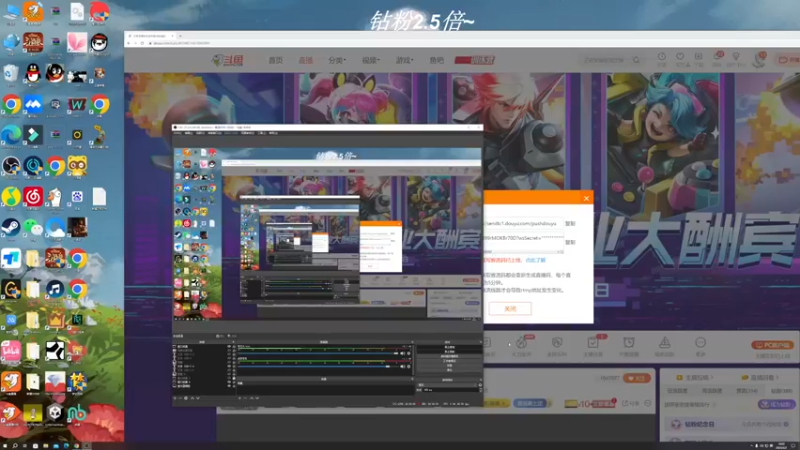Screen dimensions: 800x450
Task: Click the 点此了解 link in dialog
Action: click(535, 260)
